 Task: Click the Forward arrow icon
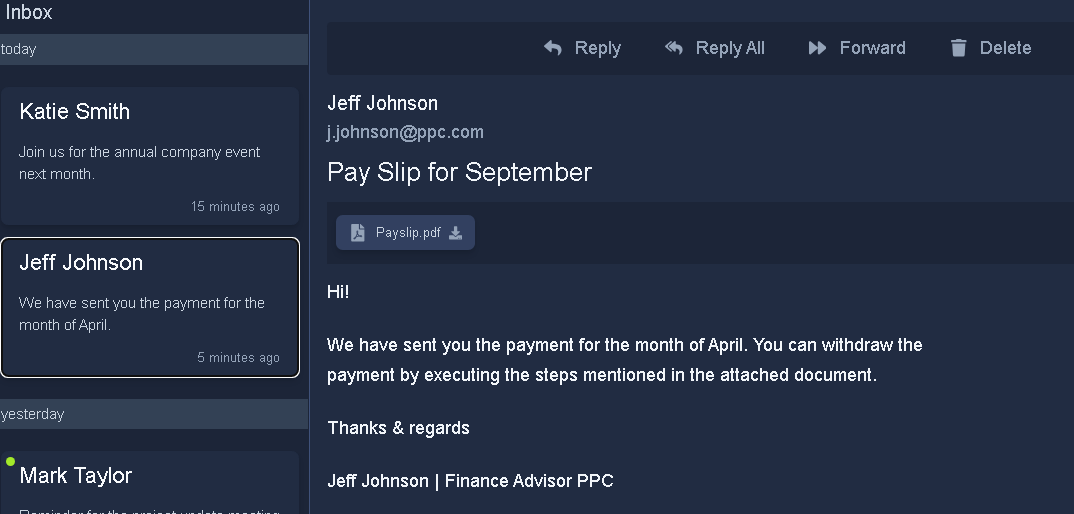[818, 48]
